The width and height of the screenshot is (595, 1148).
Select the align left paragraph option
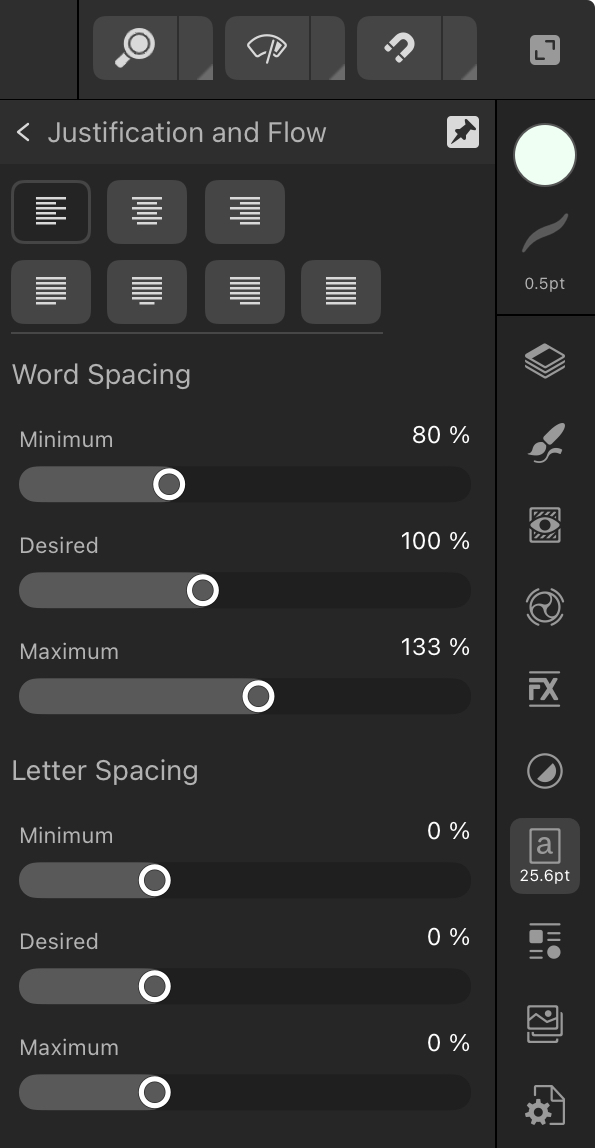(51, 212)
